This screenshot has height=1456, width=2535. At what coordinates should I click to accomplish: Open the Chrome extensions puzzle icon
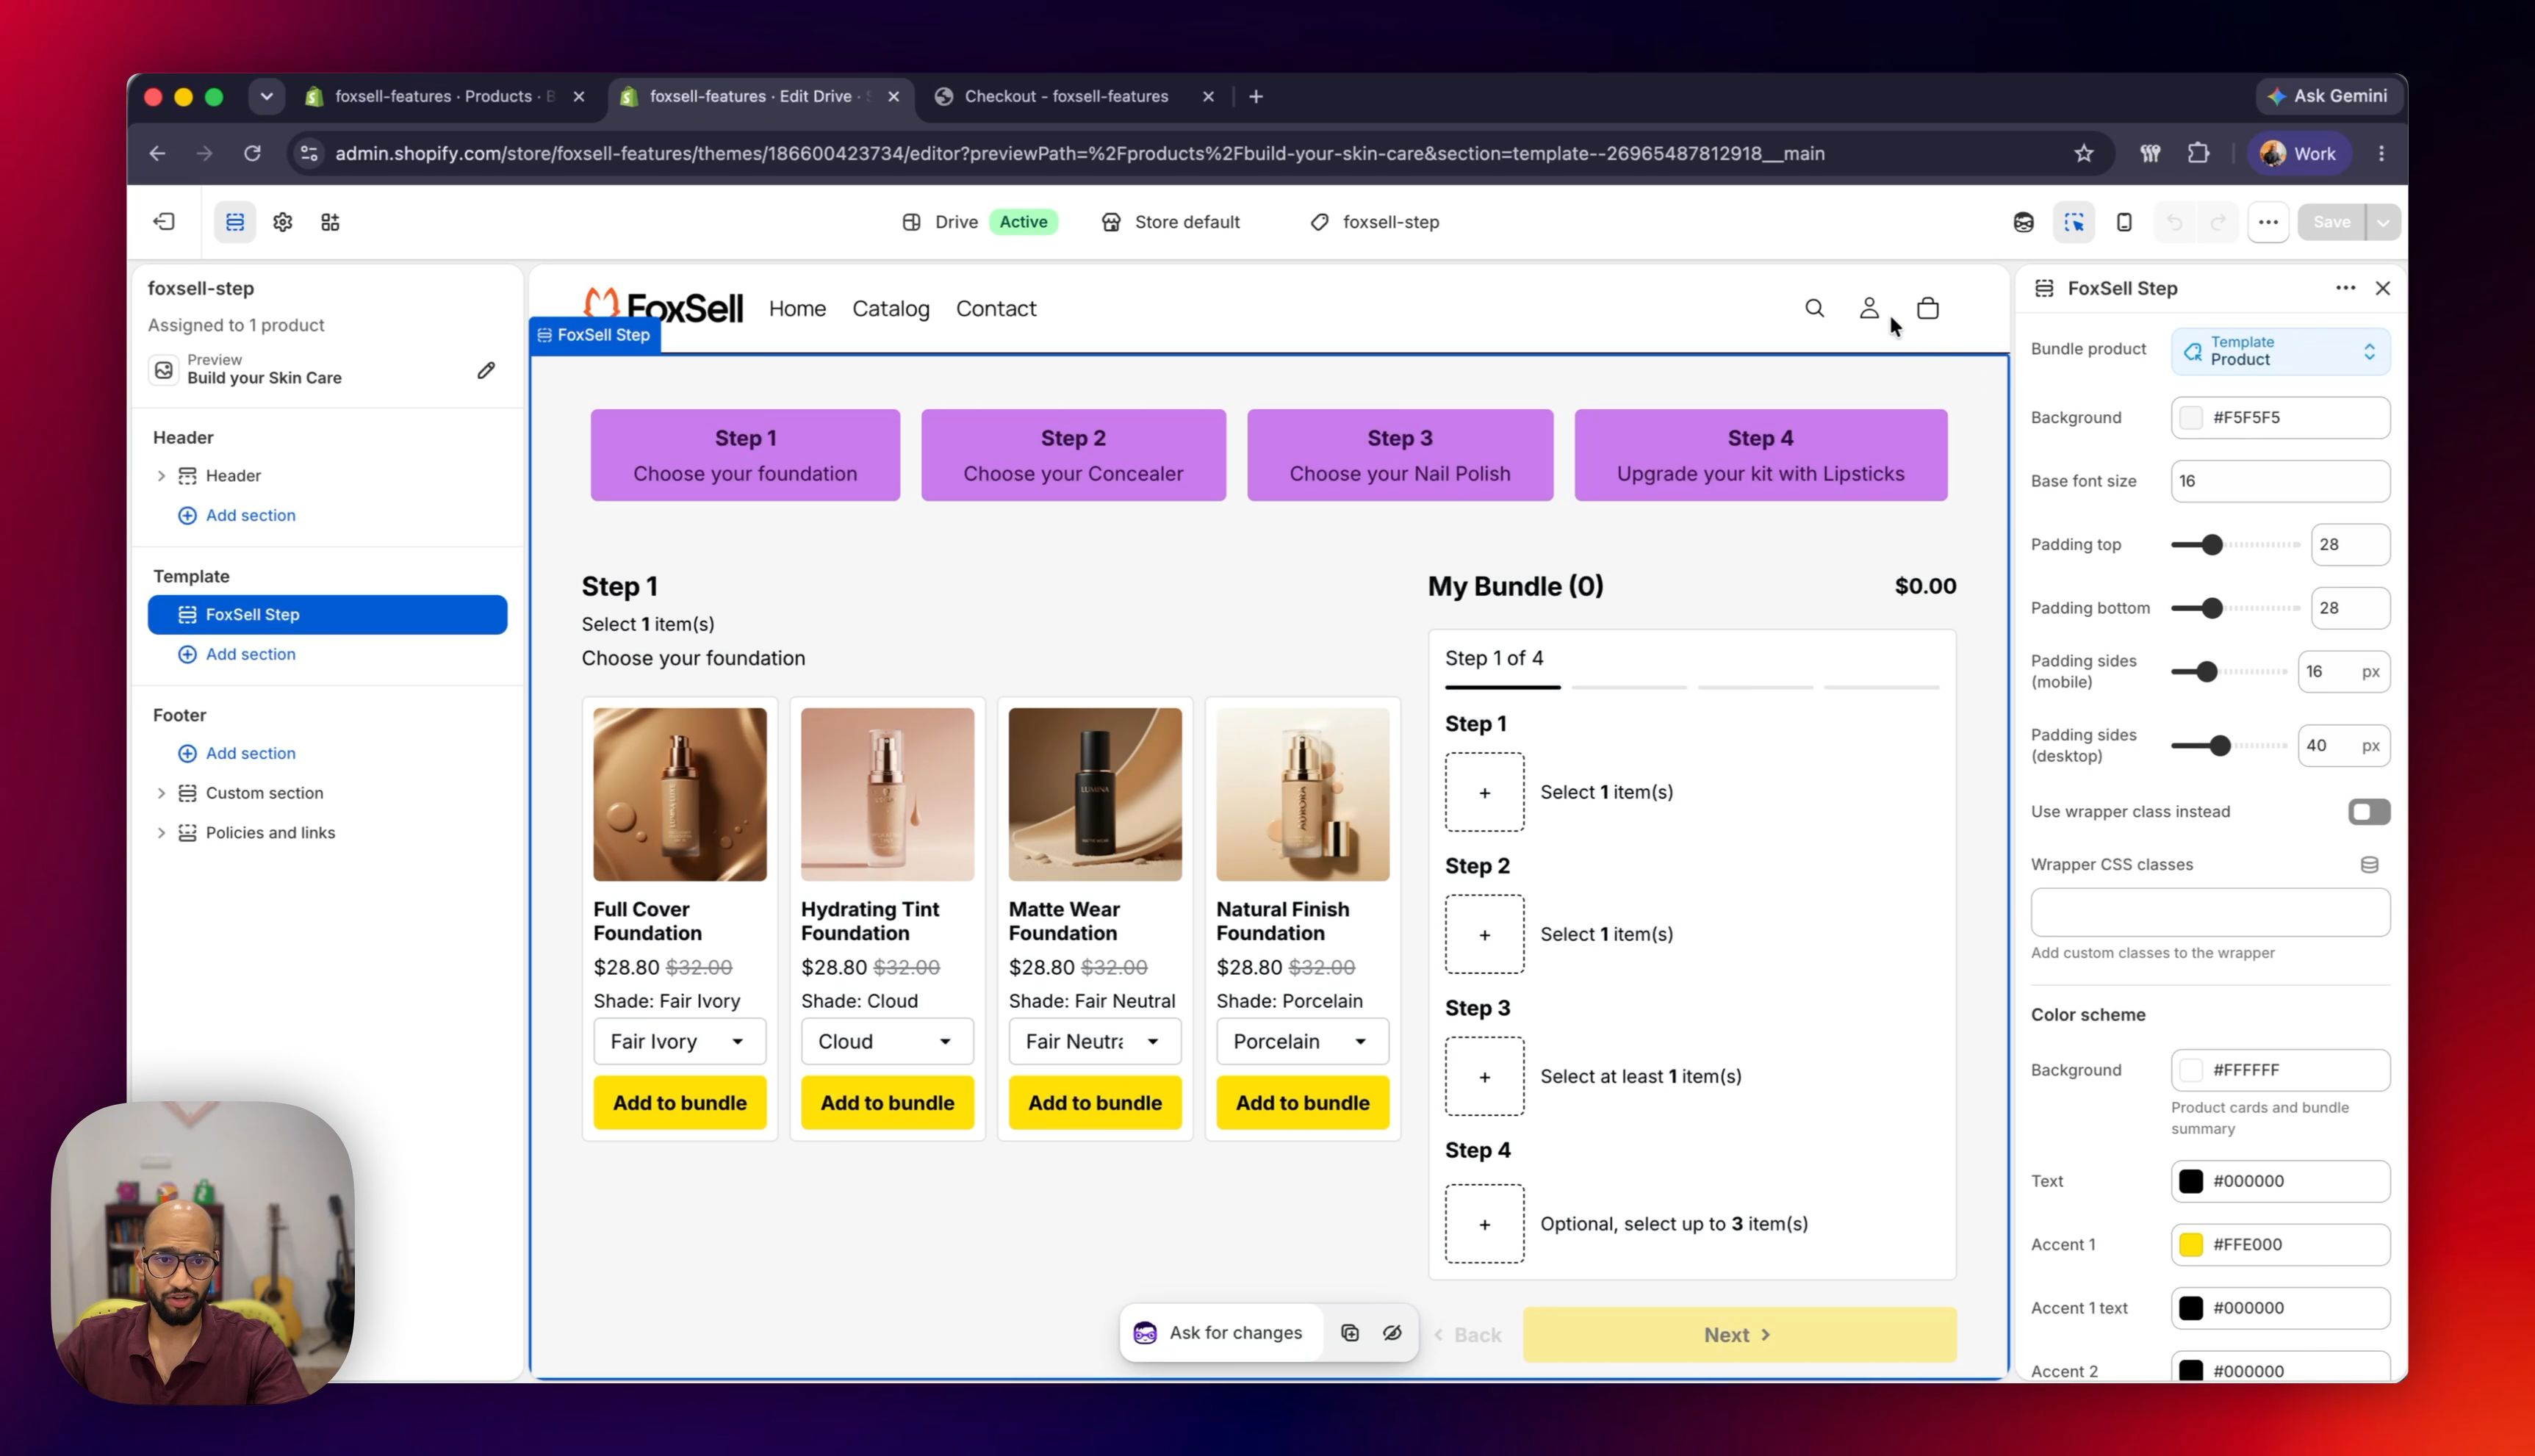click(x=2198, y=153)
